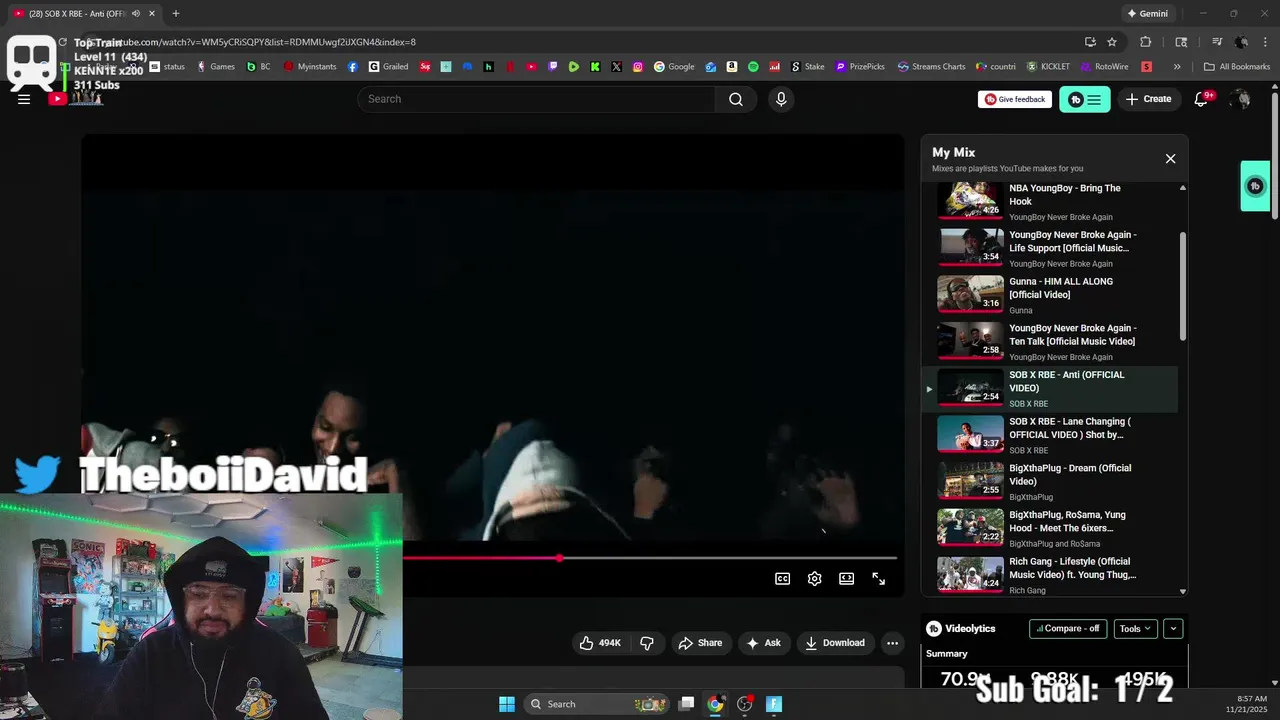Open the RotoWire bookmark
The width and height of the screenshot is (1280, 720).
1104,67
